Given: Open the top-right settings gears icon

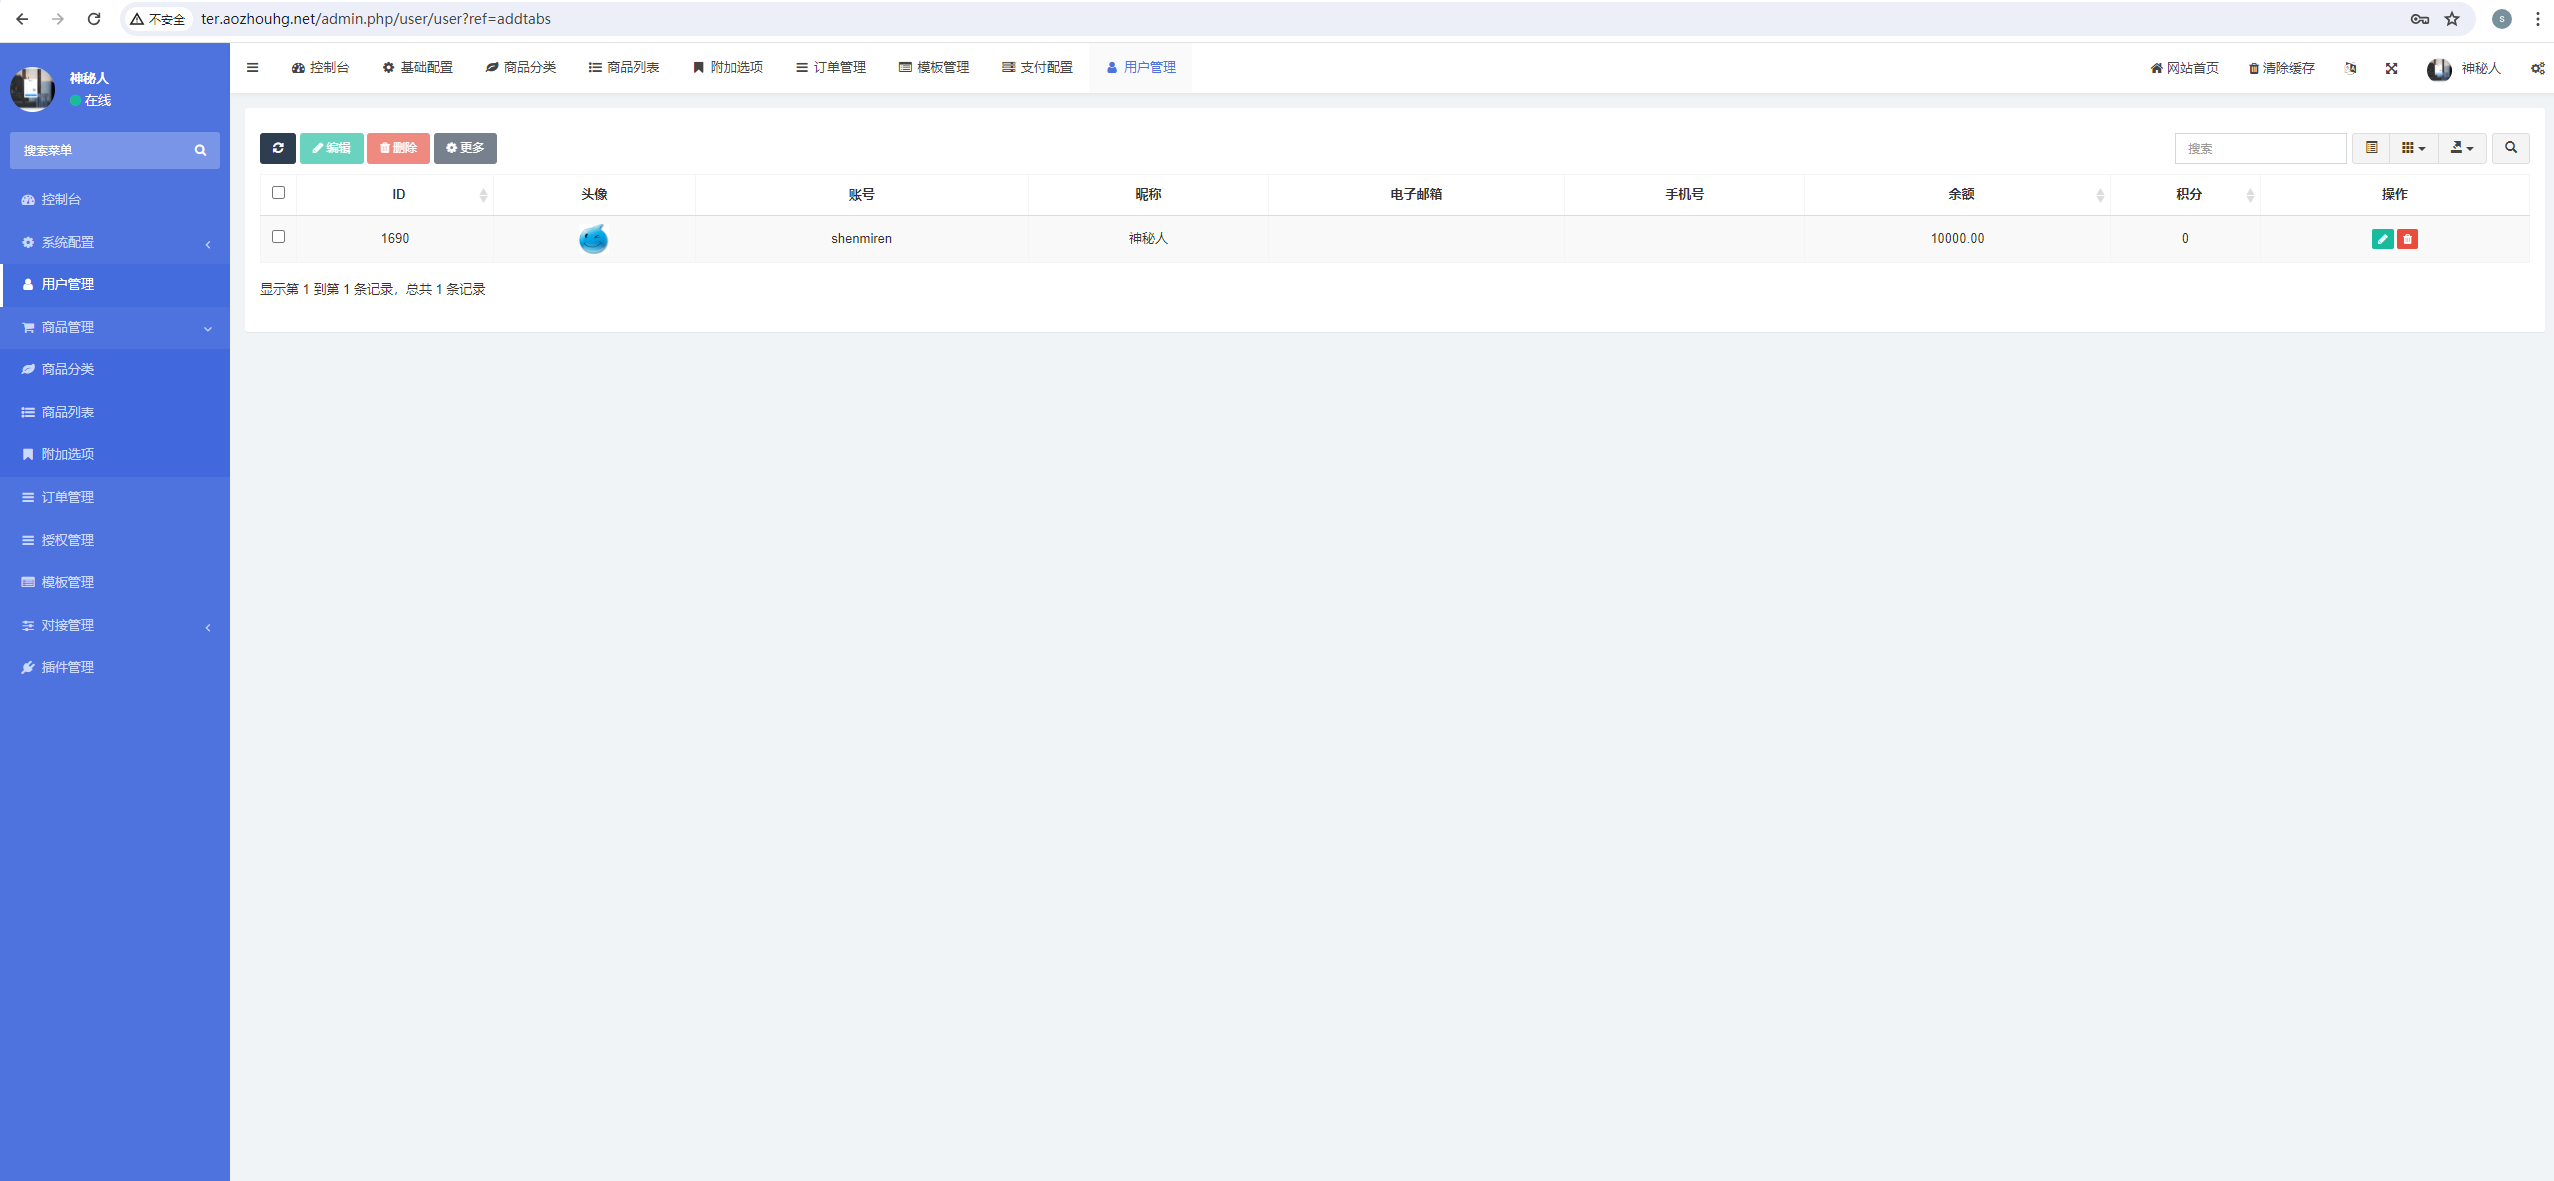Looking at the screenshot, I should 2537,68.
